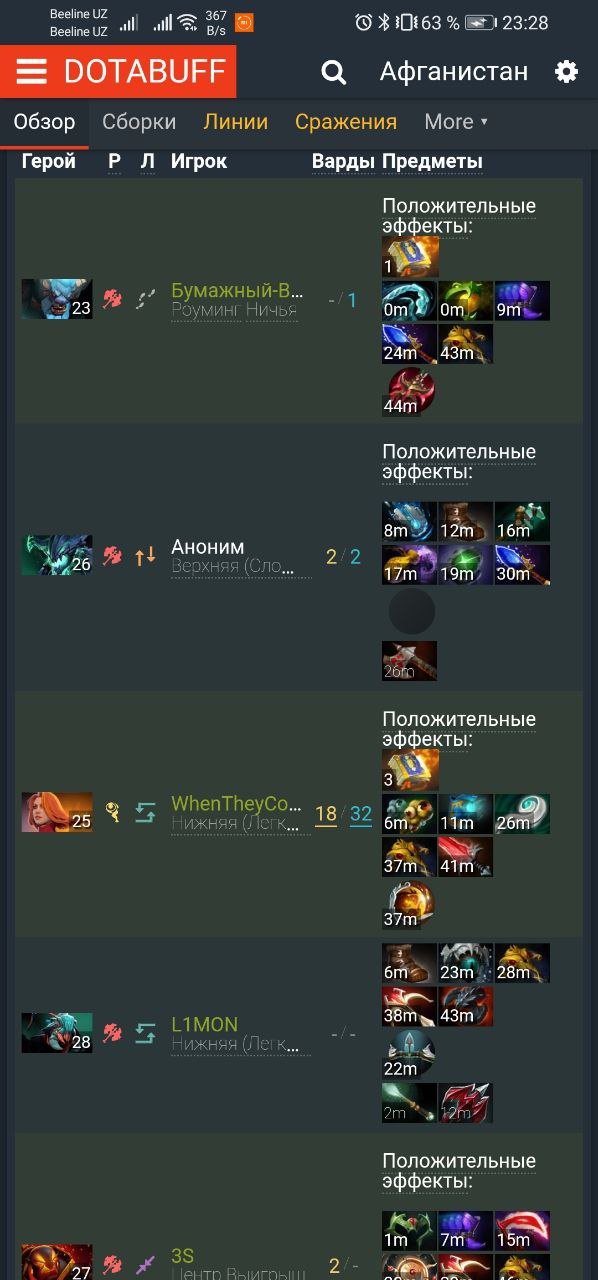Expand the More tab dropdown
598x1280 pixels.
[x=456, y=122]
